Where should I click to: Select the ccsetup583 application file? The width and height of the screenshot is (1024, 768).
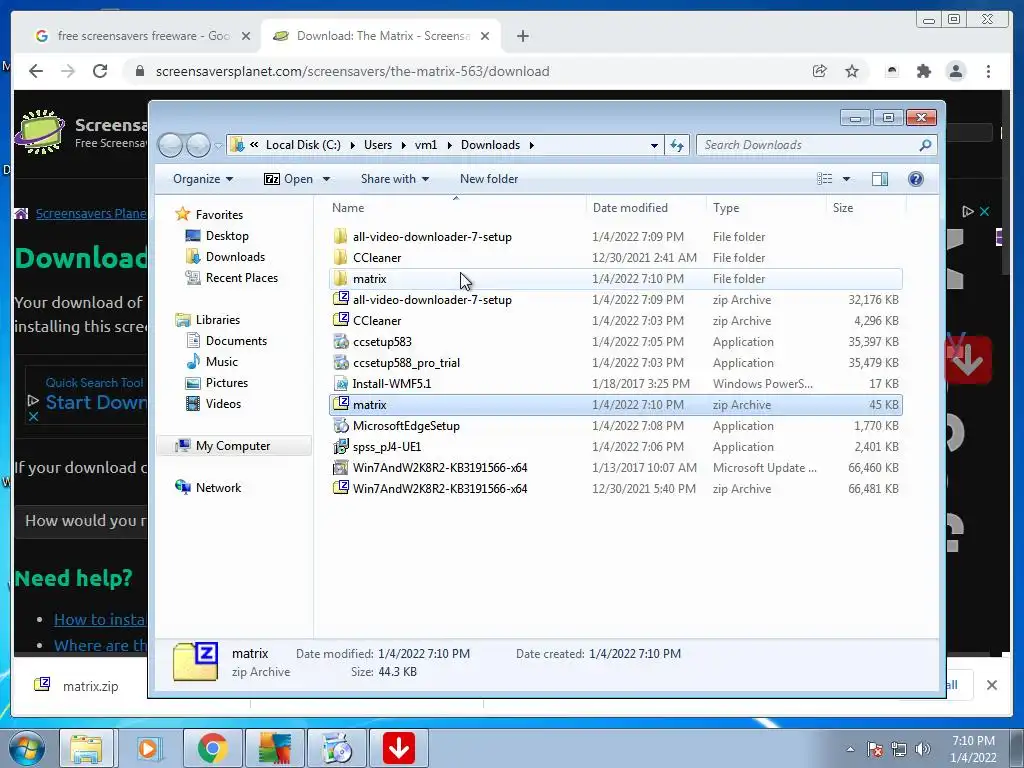tap(616, 342)
